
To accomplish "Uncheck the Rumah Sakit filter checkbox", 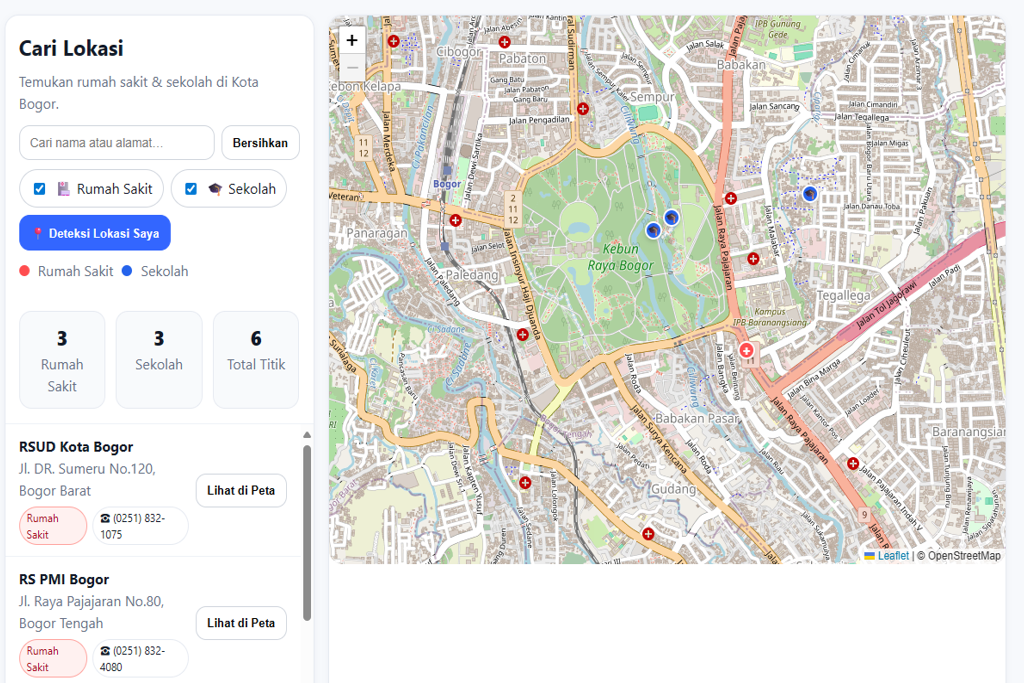I will click(x=39, y=189).
